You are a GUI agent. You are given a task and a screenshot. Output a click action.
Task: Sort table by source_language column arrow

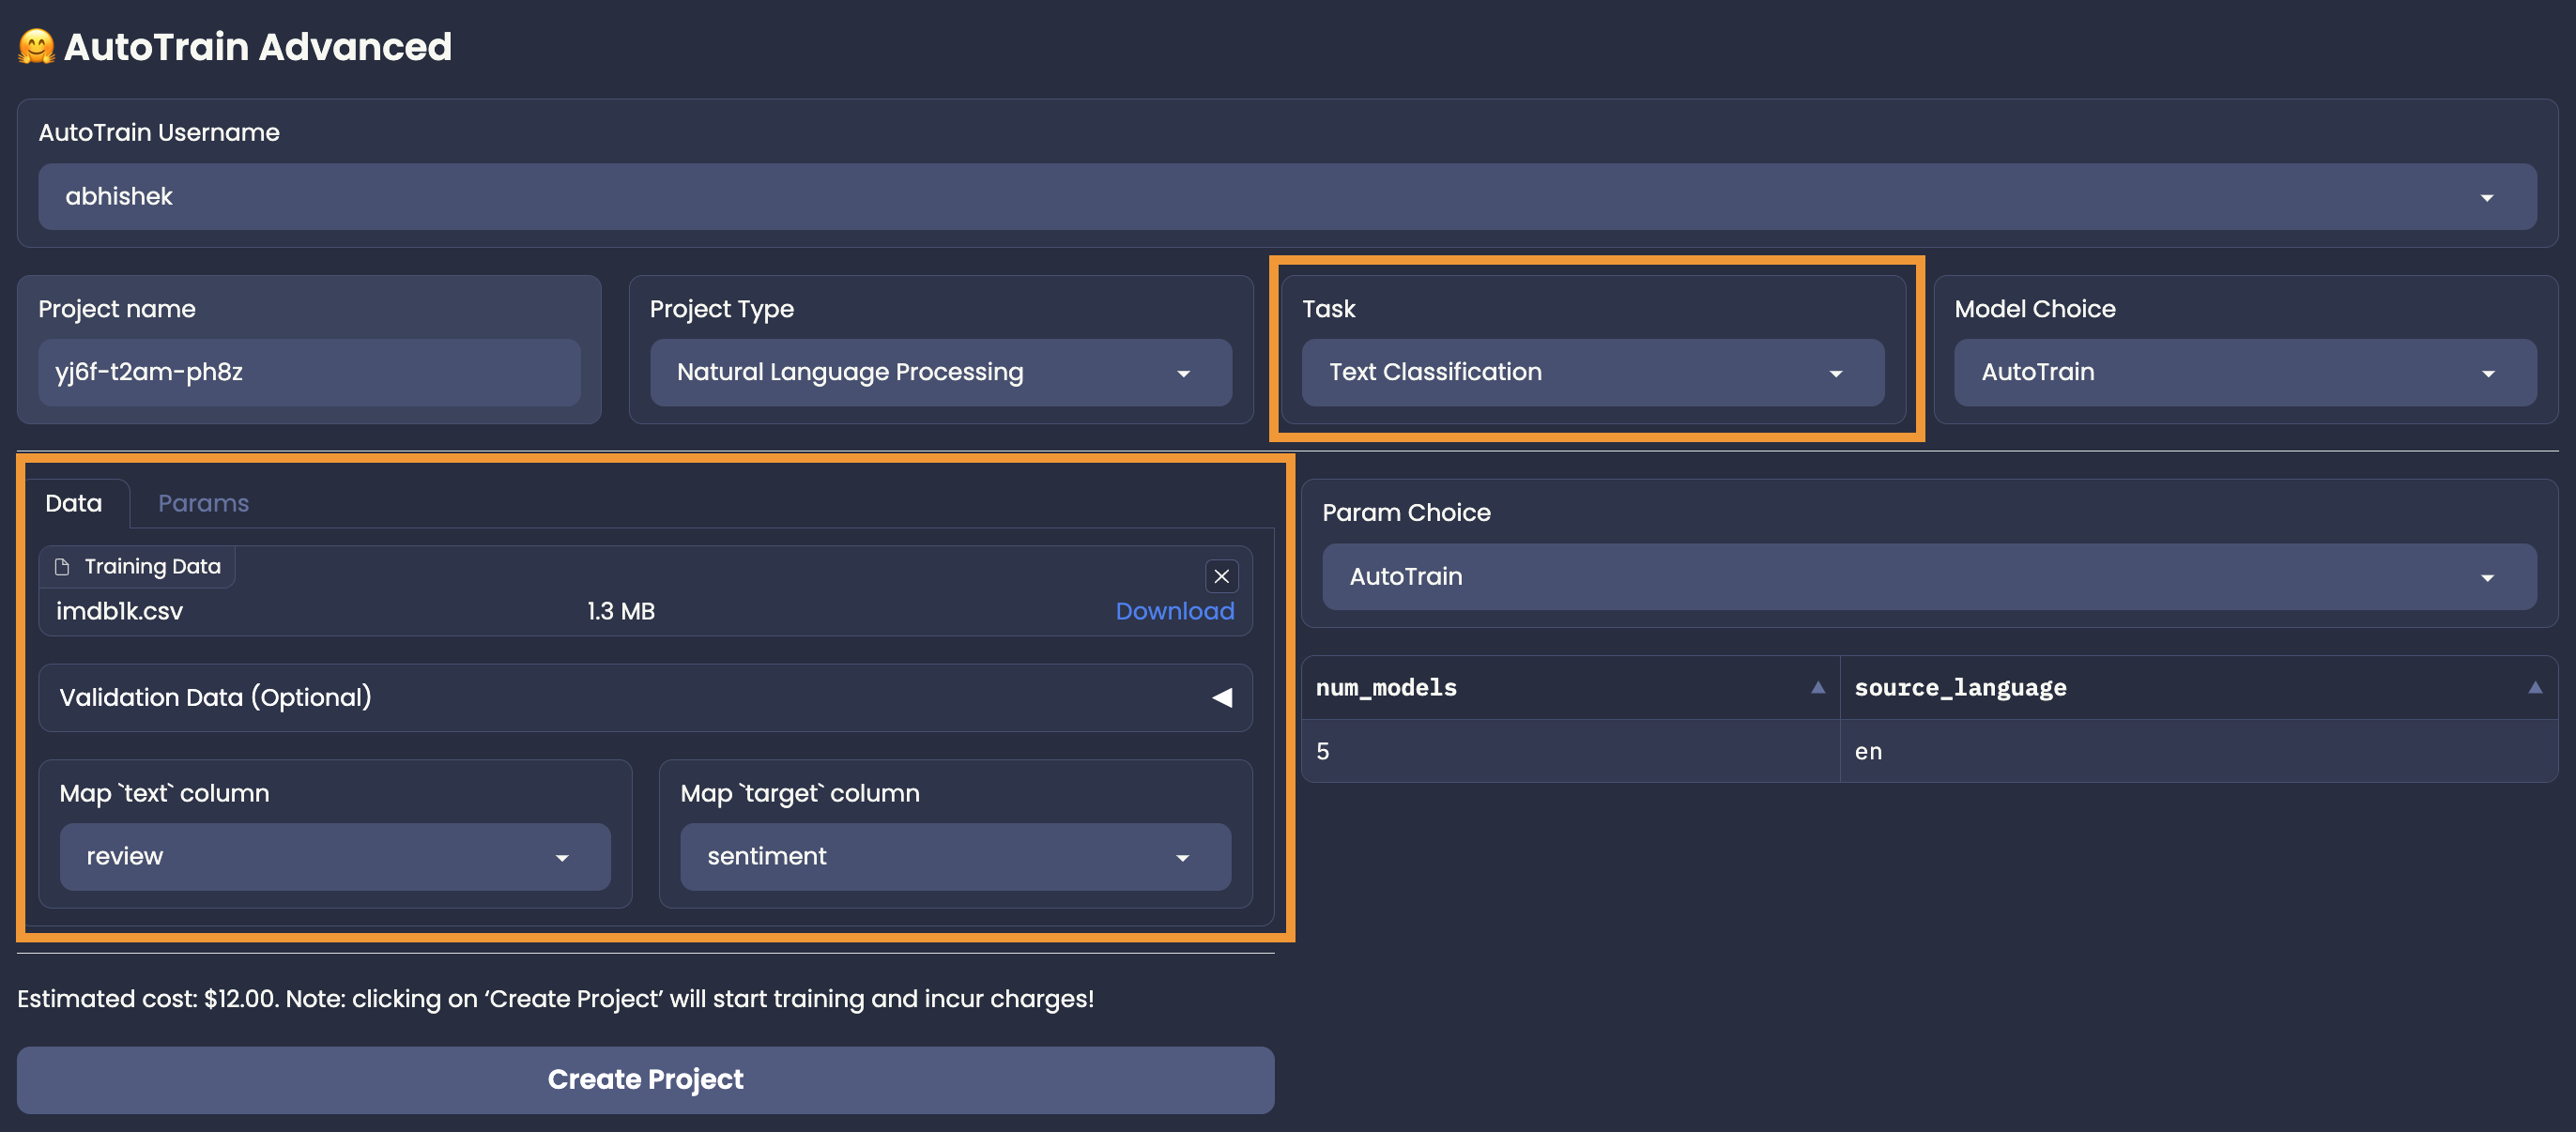pos(2534,687)
